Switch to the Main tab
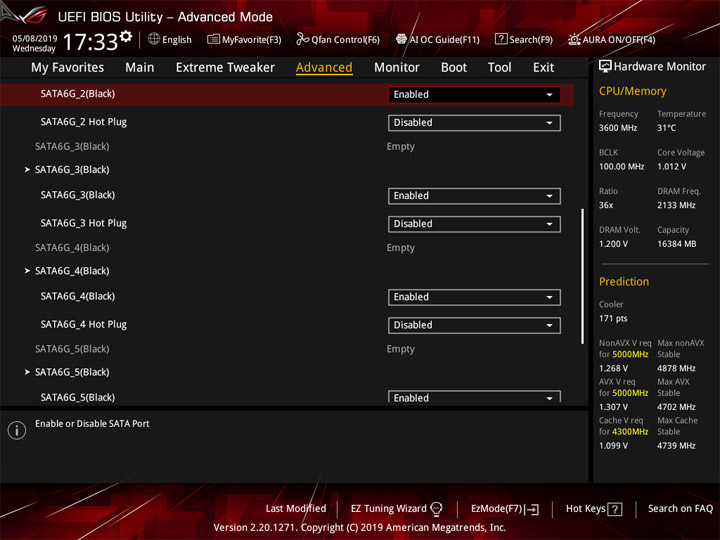 click(x=140, y=68)
